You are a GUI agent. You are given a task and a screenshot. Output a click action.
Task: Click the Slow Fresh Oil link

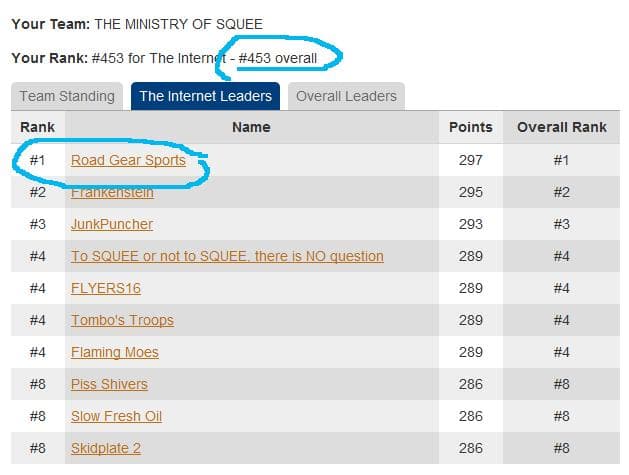[x=116, y=416]
